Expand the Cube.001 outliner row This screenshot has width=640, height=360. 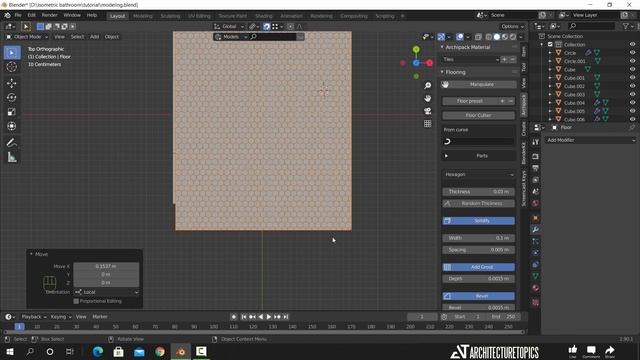tap(550, 78)
